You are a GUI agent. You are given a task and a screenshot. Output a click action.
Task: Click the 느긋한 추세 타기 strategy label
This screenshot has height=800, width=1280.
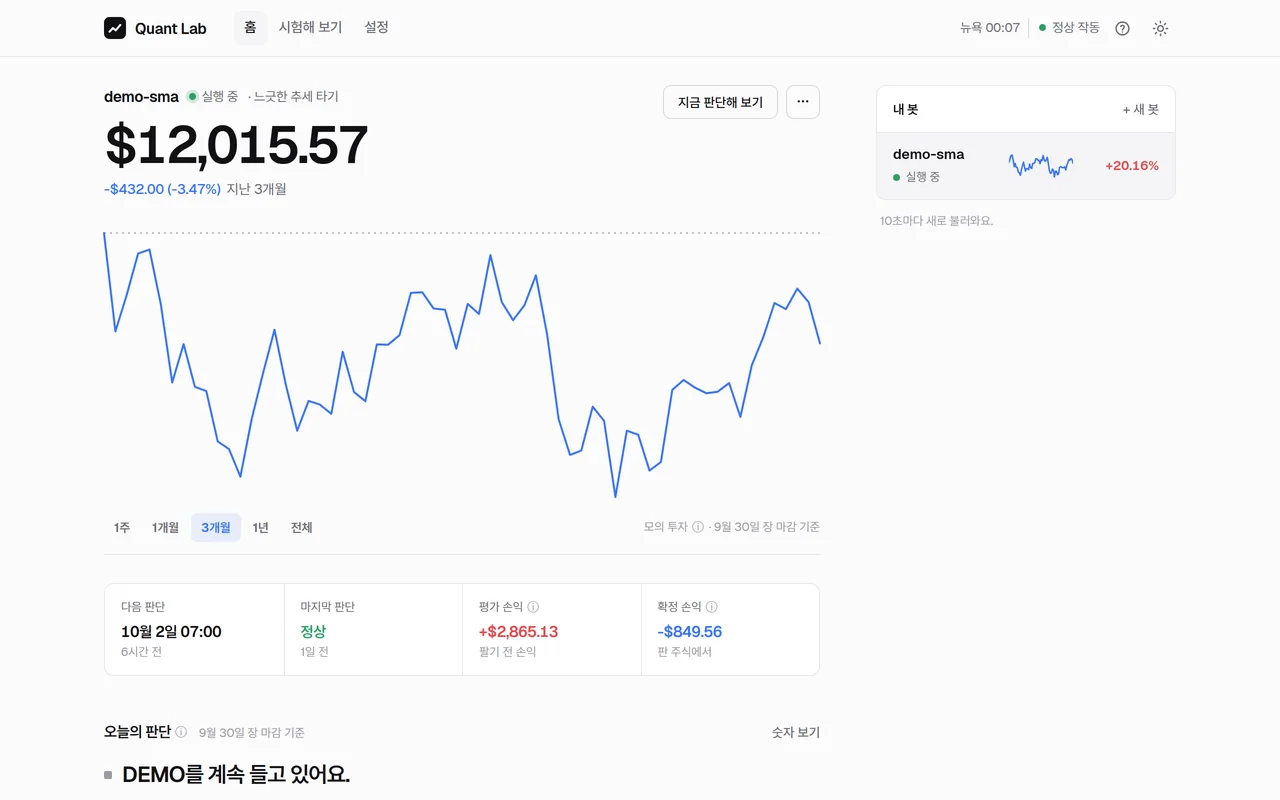click(296, 97)
